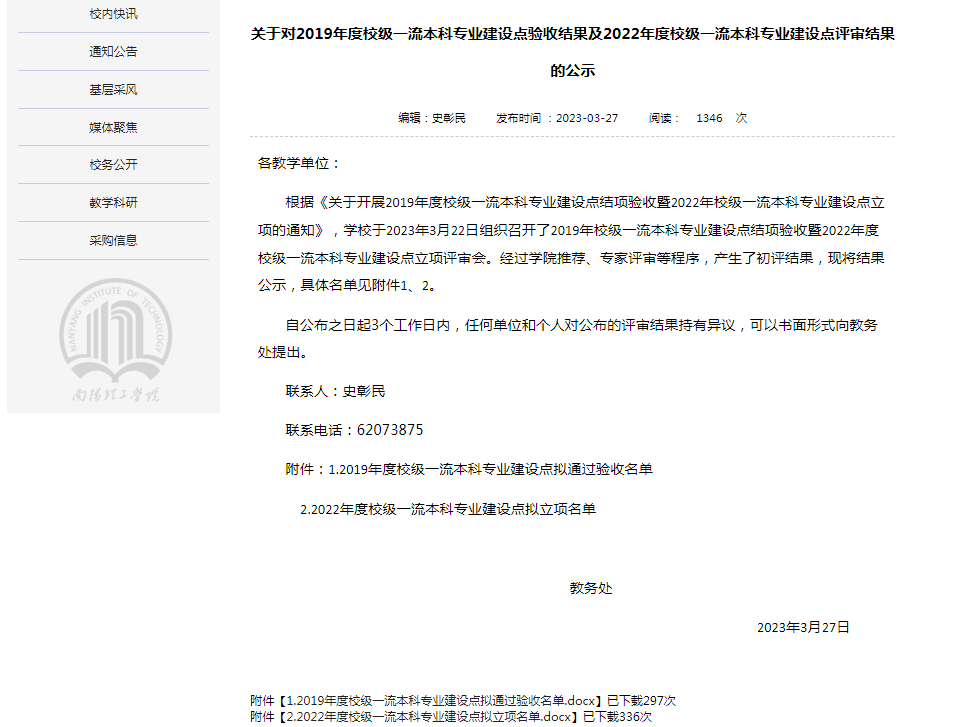Select 通知公告 in the sidebar
The image size is (979, 727).
(113, 52)
